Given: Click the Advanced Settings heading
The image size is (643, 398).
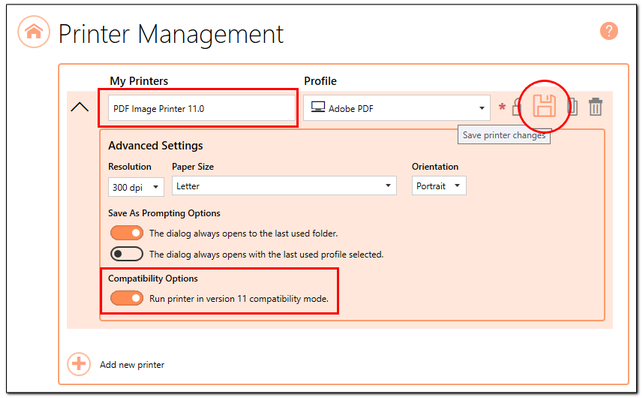Looking at the screenshot, I should (x=155, y=146).
